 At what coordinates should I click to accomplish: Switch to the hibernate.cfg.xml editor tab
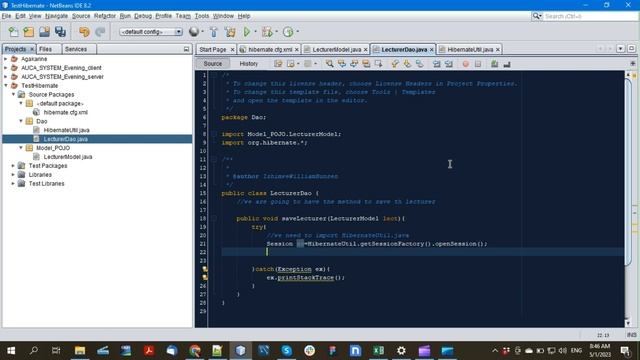point(270,49)
